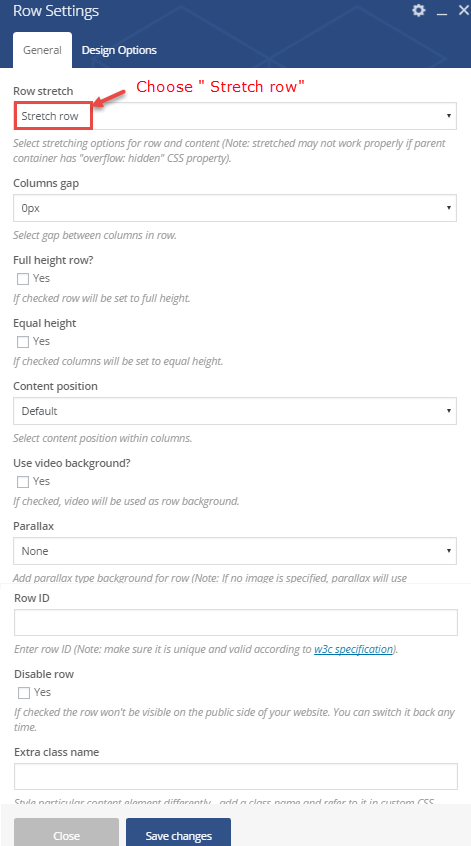The width and height of the screenshot is (471, 846).
Task: Open the Content position dropdown
Action: pos(235,411)
